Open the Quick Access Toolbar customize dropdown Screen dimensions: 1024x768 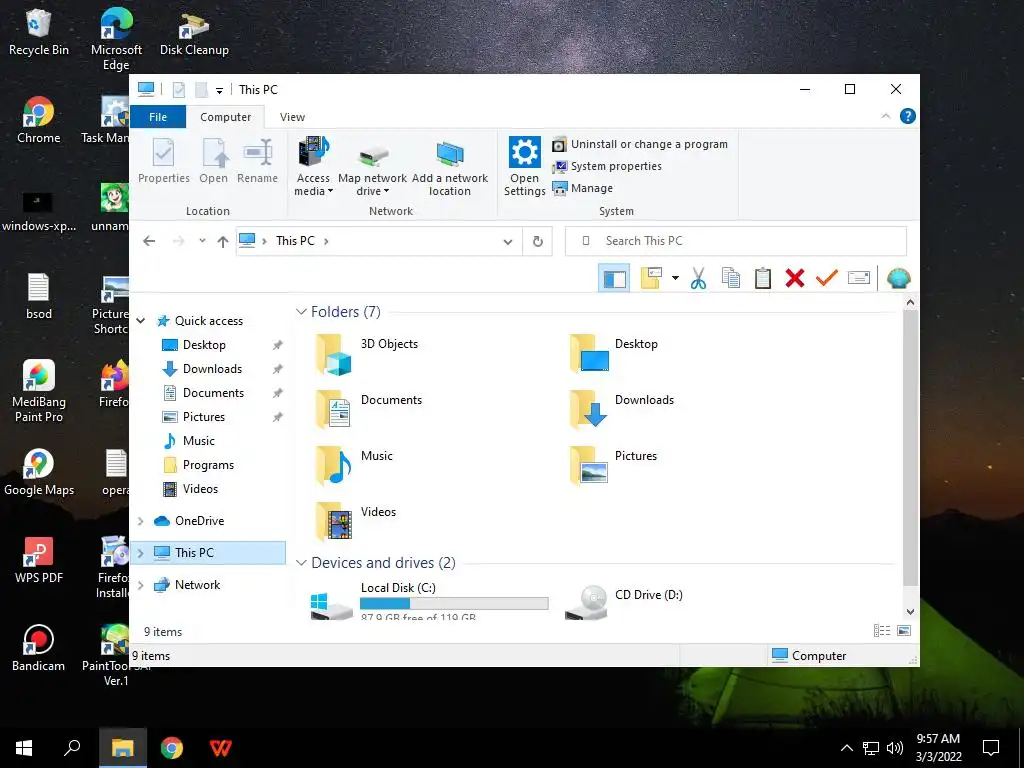[x=219, y=90]
